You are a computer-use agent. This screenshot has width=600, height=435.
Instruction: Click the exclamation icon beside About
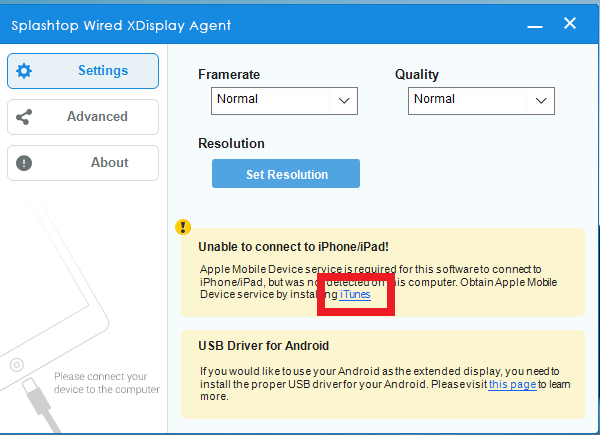[24, 163]
